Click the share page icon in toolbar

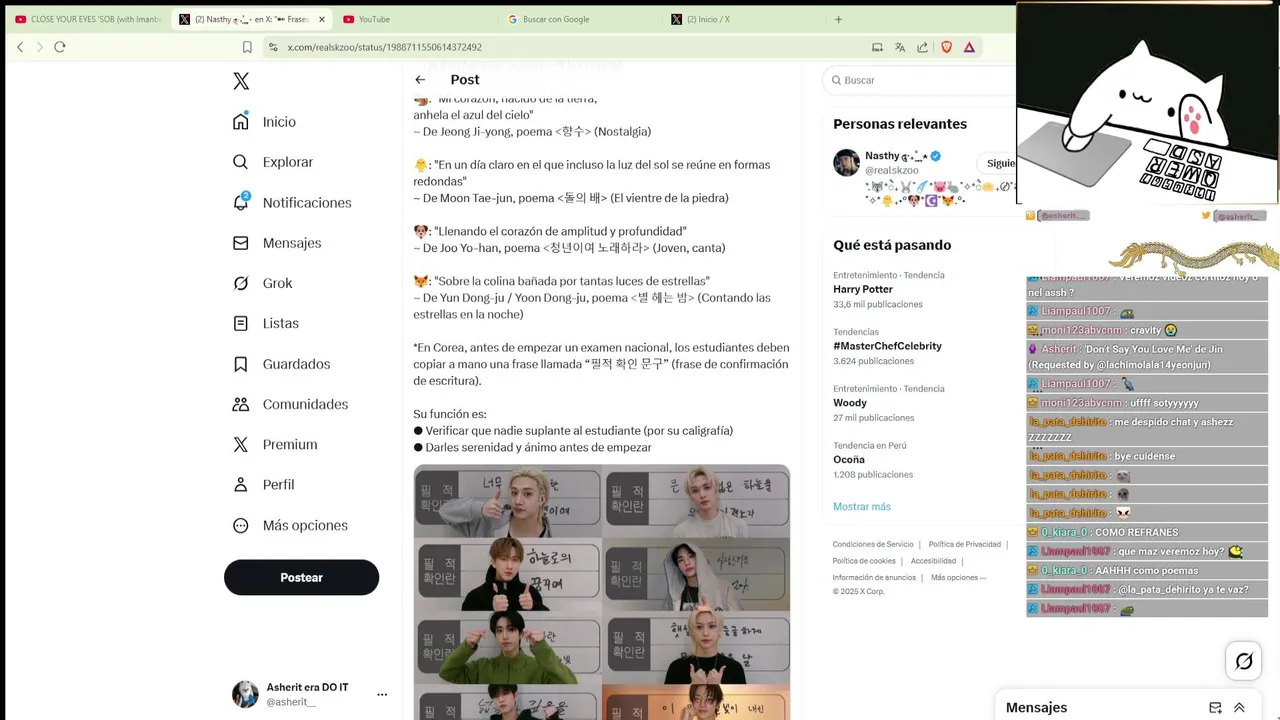point(922,47)
